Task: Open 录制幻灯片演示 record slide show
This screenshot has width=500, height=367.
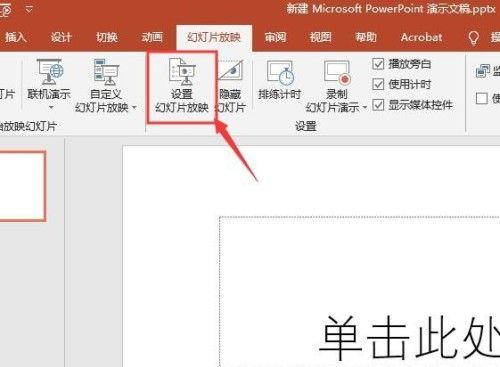Action: (336, 86)
